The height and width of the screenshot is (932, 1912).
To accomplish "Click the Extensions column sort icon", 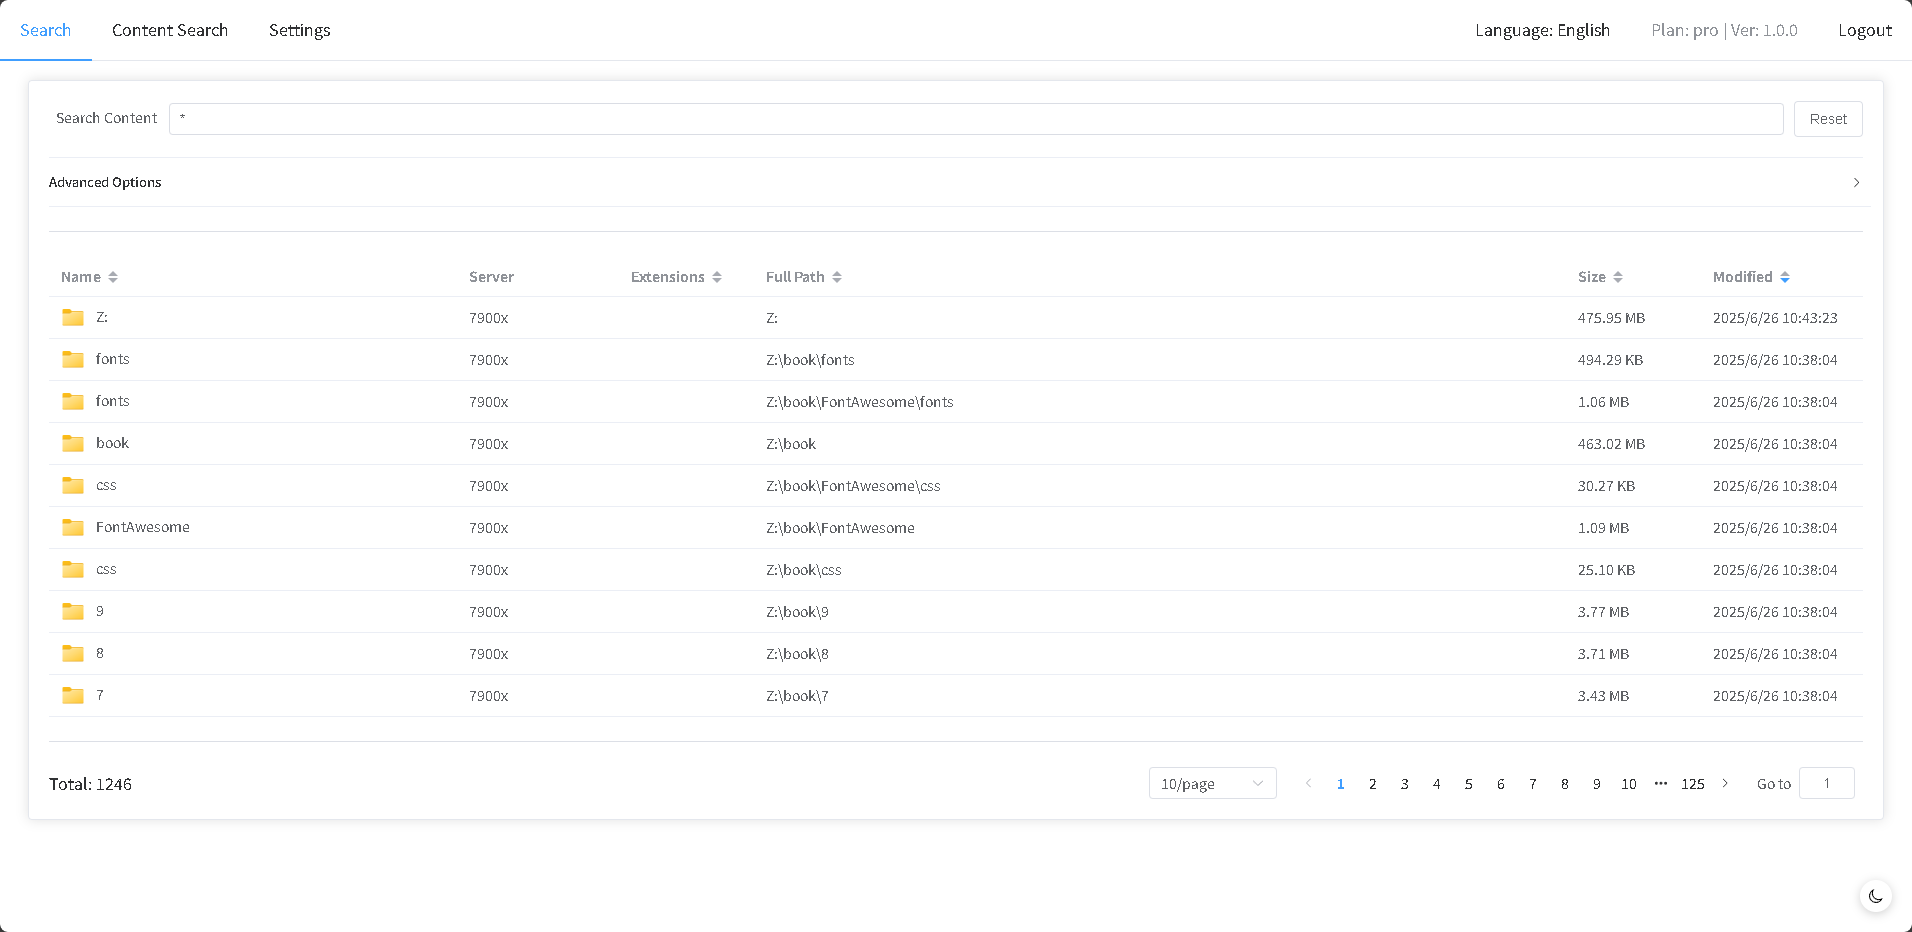I will tap(715, 277).
